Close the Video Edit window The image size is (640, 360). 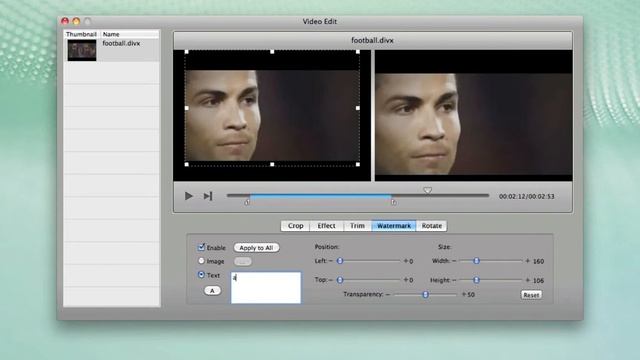click(x=65, y=21)
